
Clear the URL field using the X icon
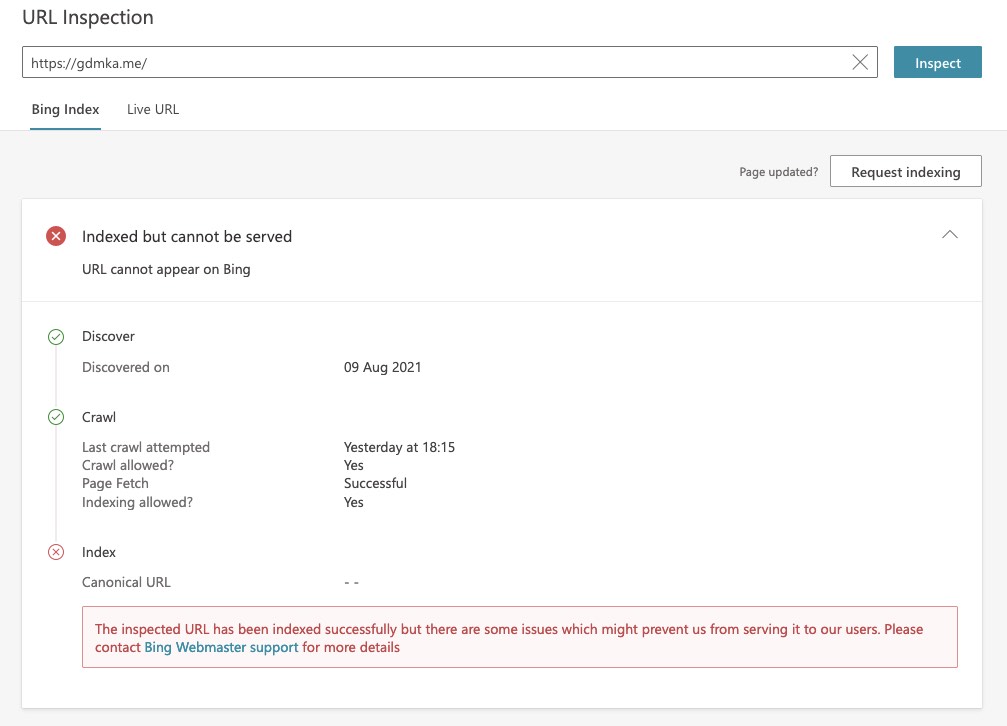pyautogui.click(x=860, y=62)
